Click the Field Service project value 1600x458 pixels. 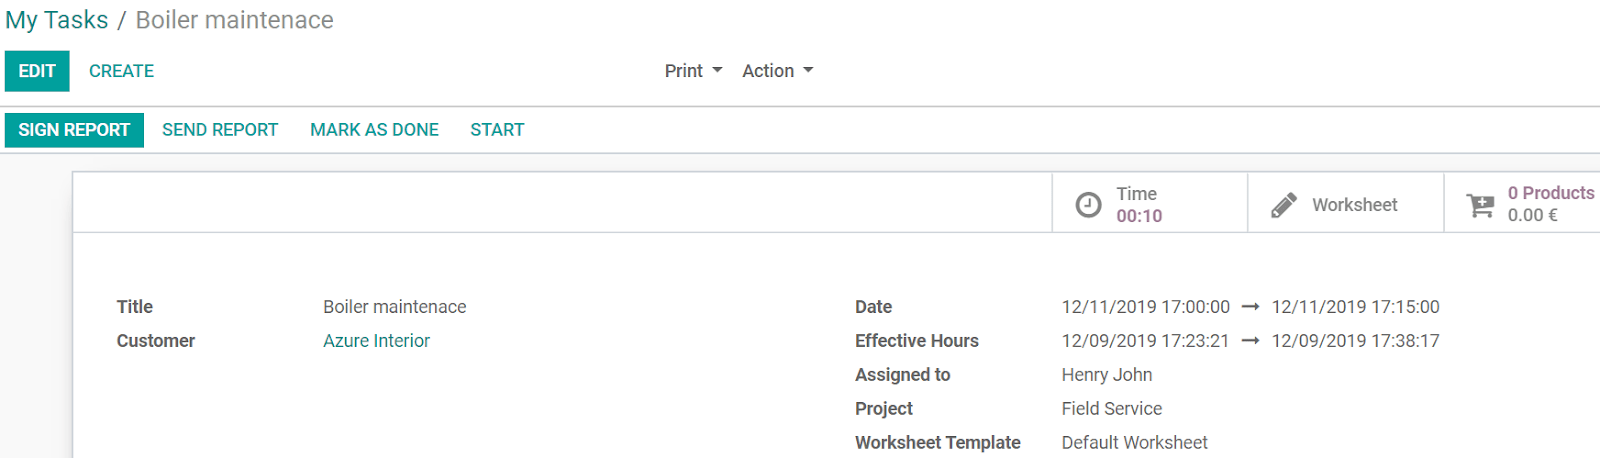1112,409
